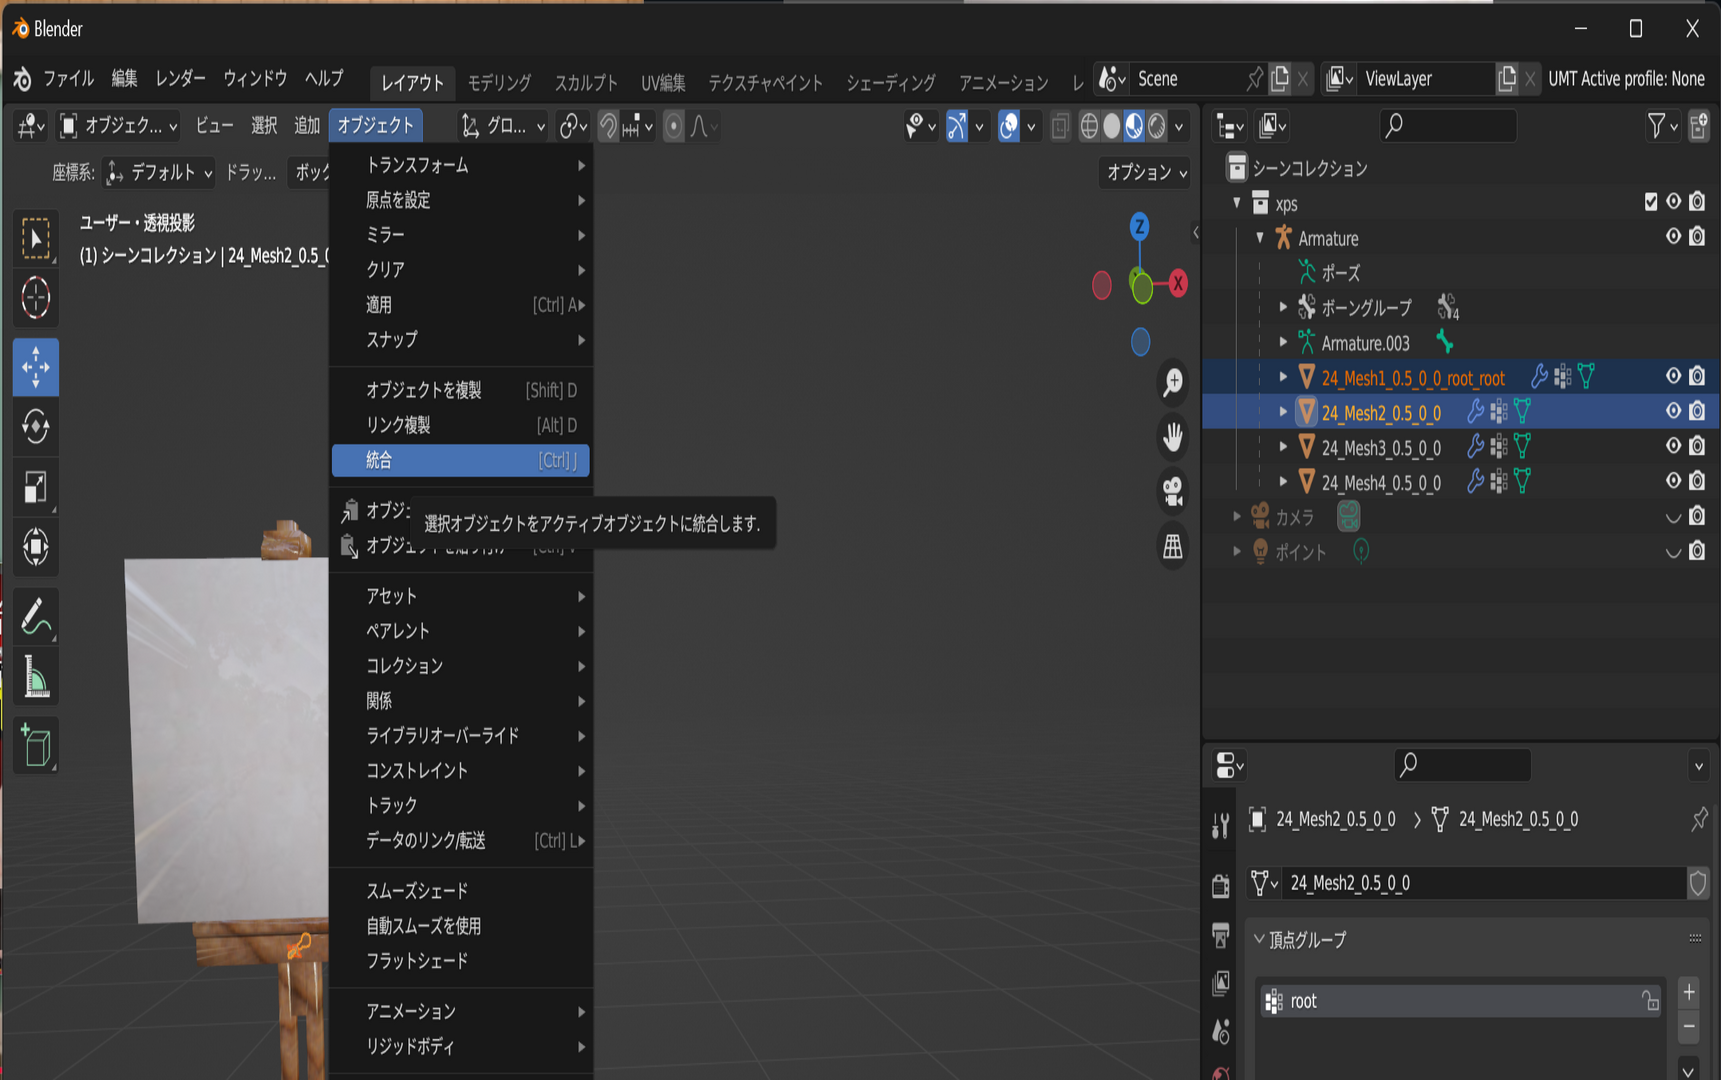The image size is (1721, 1080).
Task: Open the Tool properties tab icon
Action: [1220, 825]
